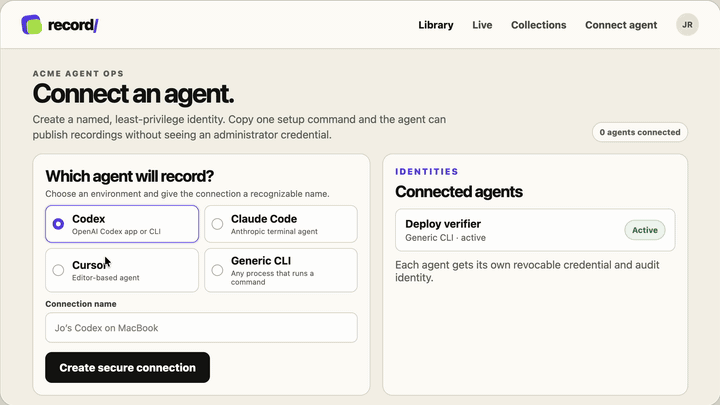Open the JR user avatar
The image size is (720, 405).
click(687, 25)
